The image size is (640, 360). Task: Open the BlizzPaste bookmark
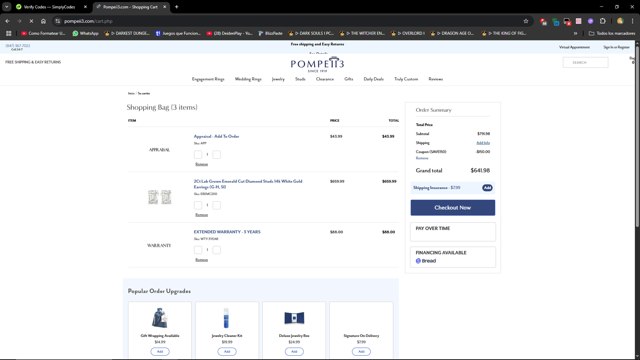point(270,33)
